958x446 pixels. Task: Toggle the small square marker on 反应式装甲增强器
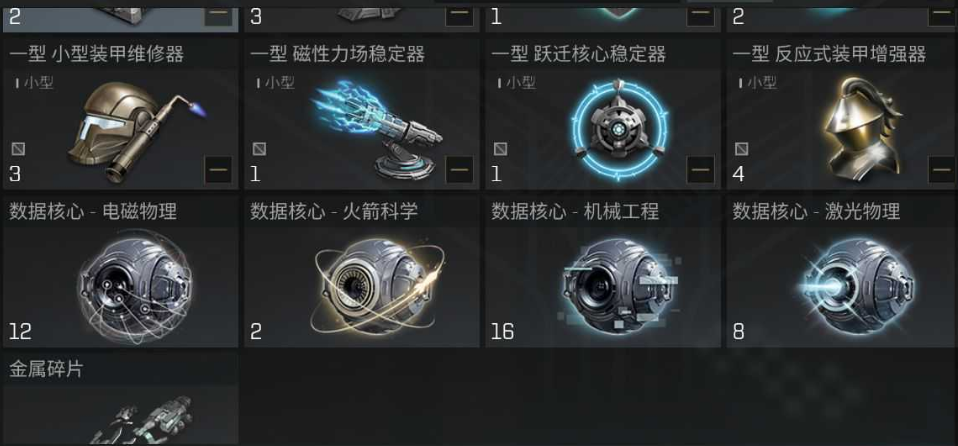coord(741,148)
